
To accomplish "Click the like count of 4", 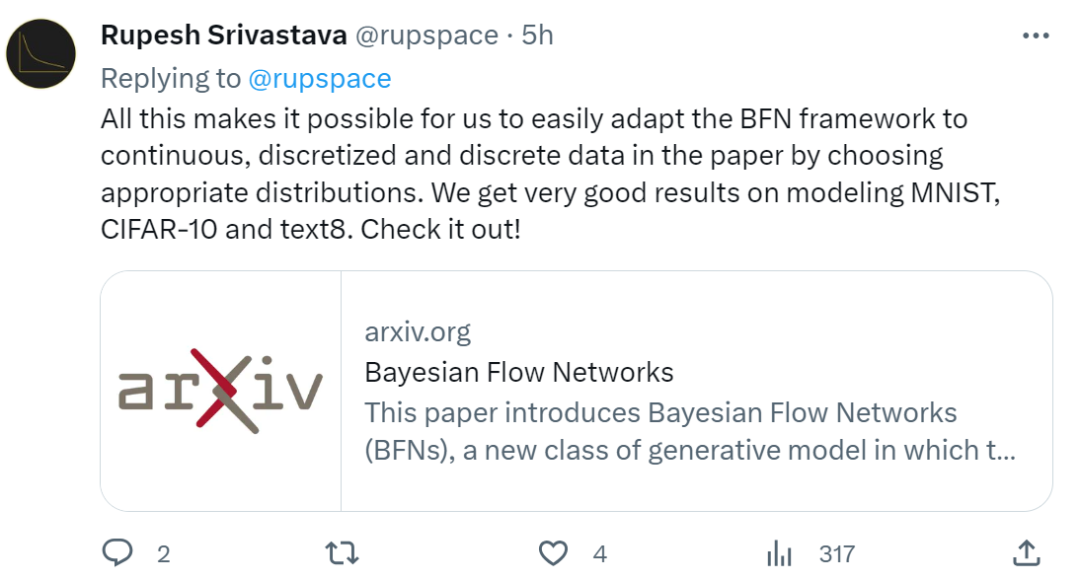I will pos(600,554).
